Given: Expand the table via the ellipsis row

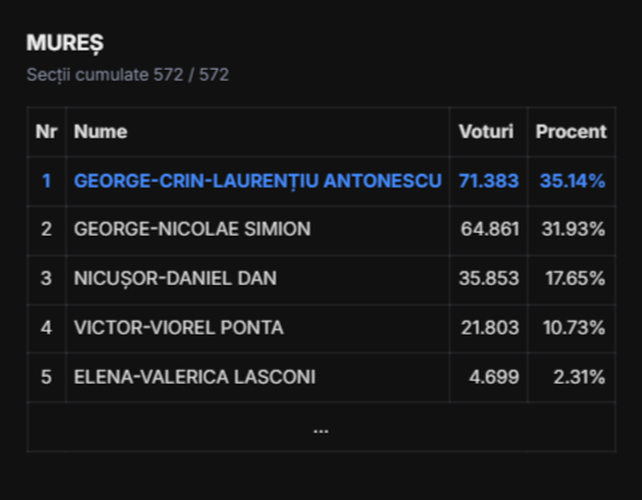Looking at the screenshot, I should point(321,427).
